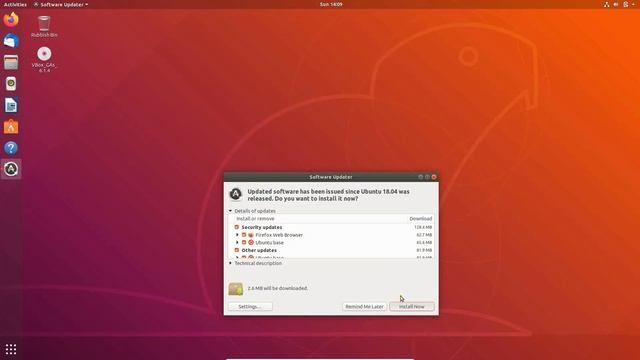Open the Help dock icon
Image resolution: width=640 pixels, height=360 pixels.
(11, 148)
